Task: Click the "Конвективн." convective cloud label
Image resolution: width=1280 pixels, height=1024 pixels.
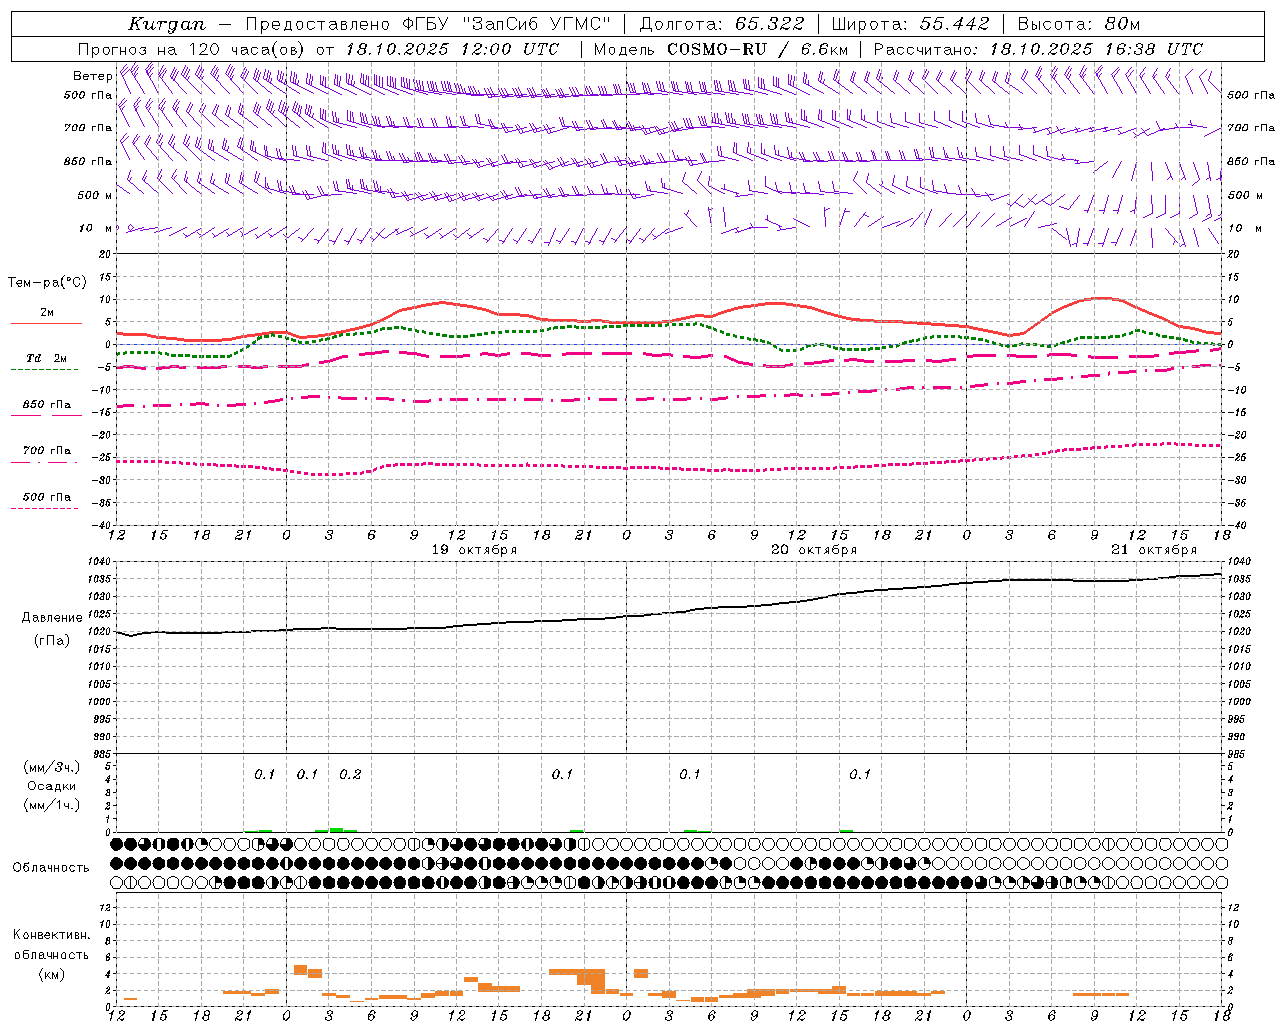Action: (51, 935)
